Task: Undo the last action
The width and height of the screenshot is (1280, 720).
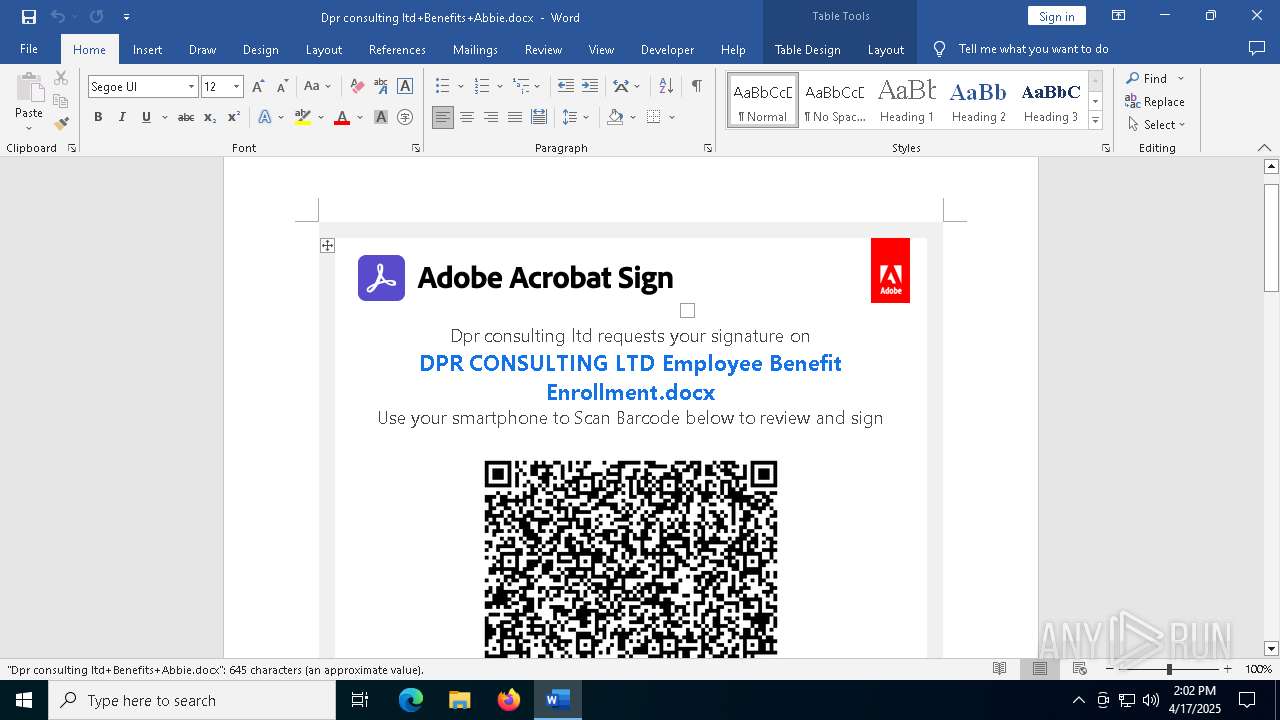Action: point(58,17)
